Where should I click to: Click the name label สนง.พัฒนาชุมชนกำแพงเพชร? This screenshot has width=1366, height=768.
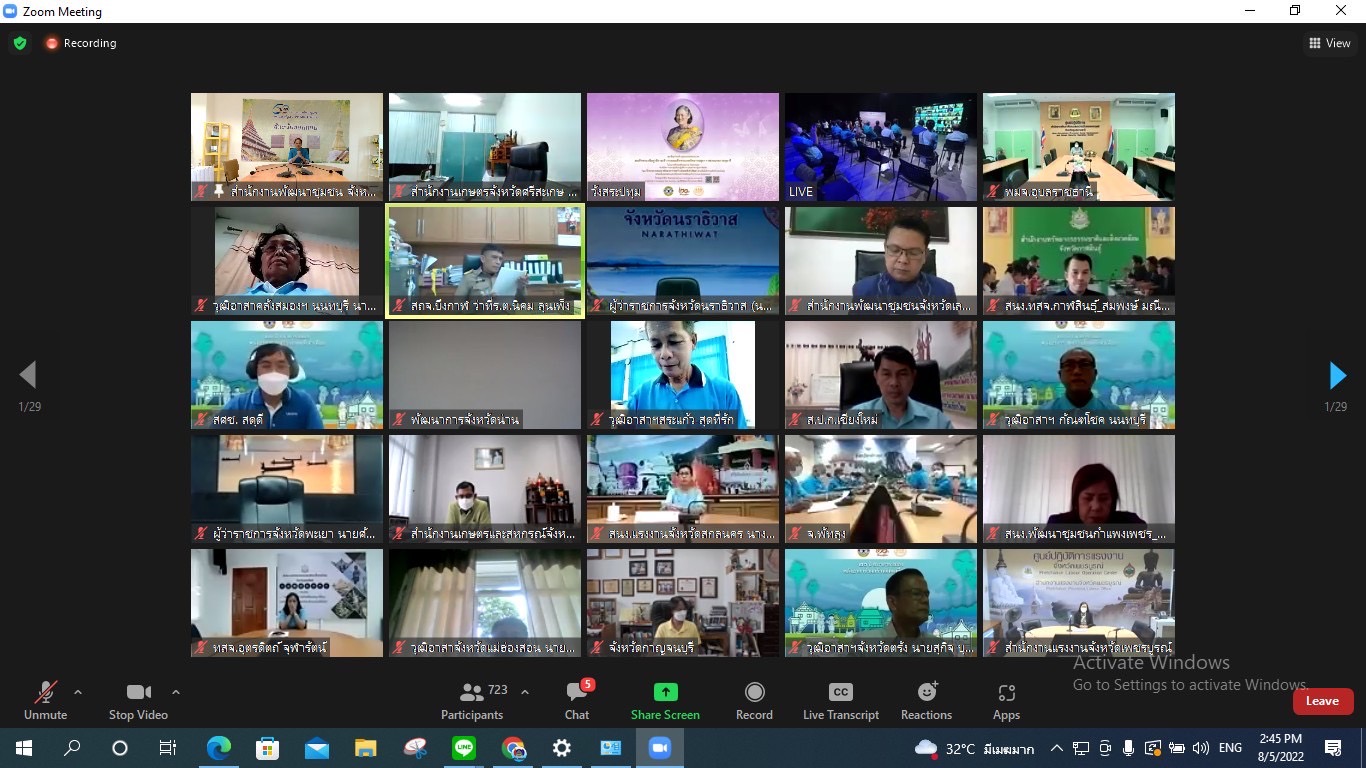click(1086, 533)
